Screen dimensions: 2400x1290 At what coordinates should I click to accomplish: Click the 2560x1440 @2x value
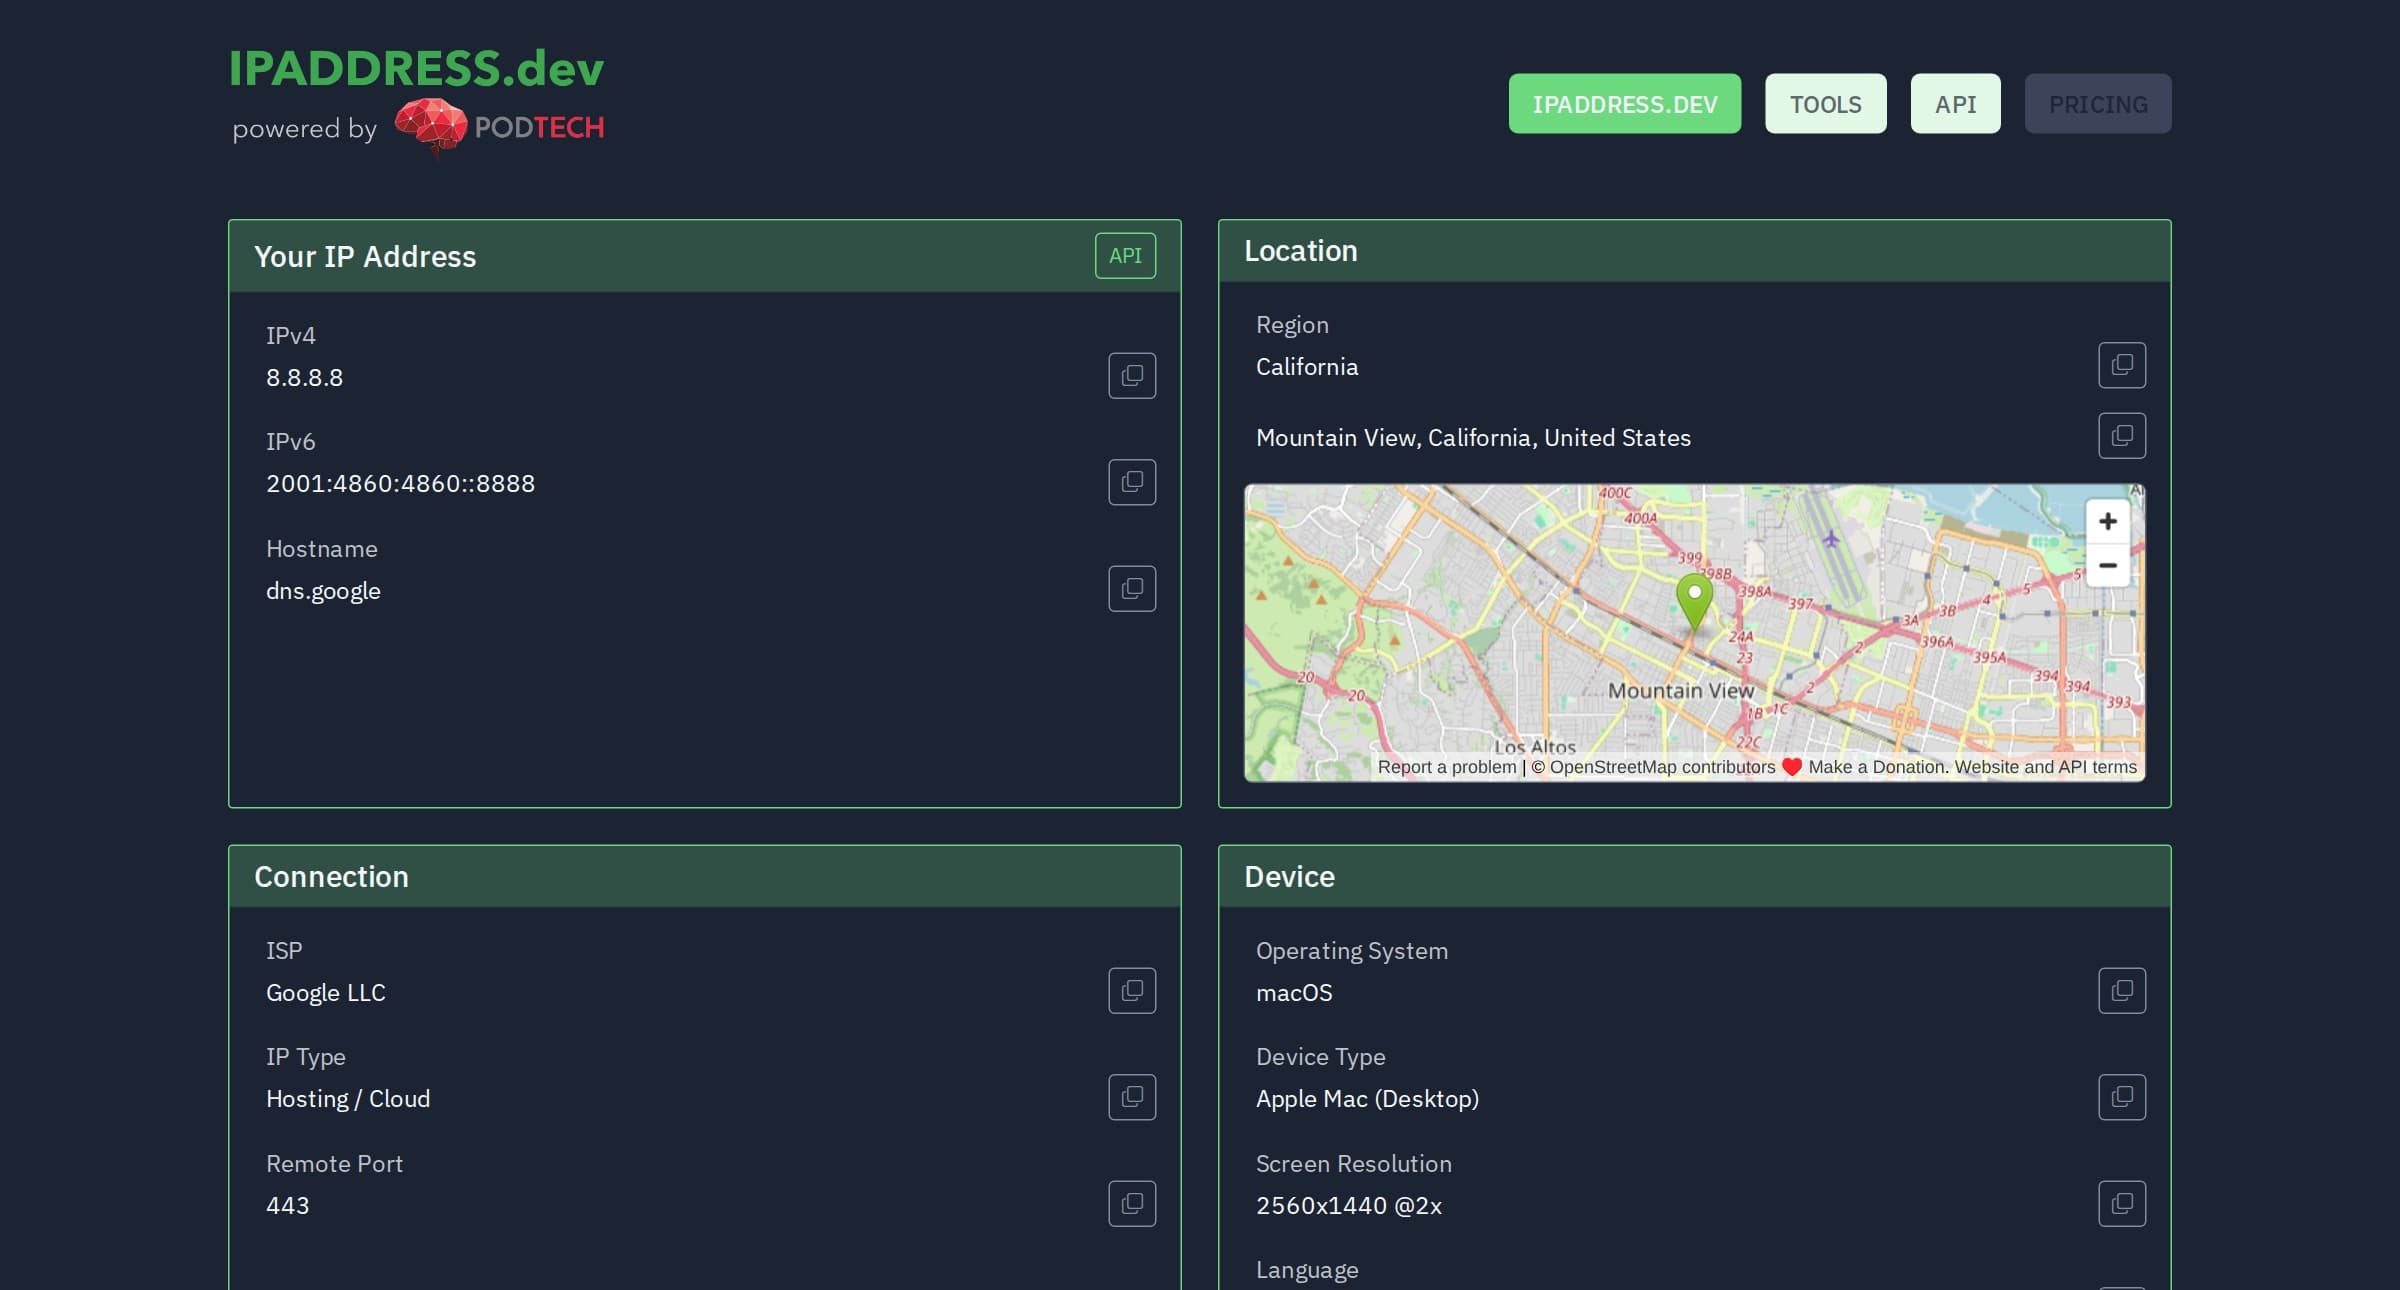point(1349,1206)
